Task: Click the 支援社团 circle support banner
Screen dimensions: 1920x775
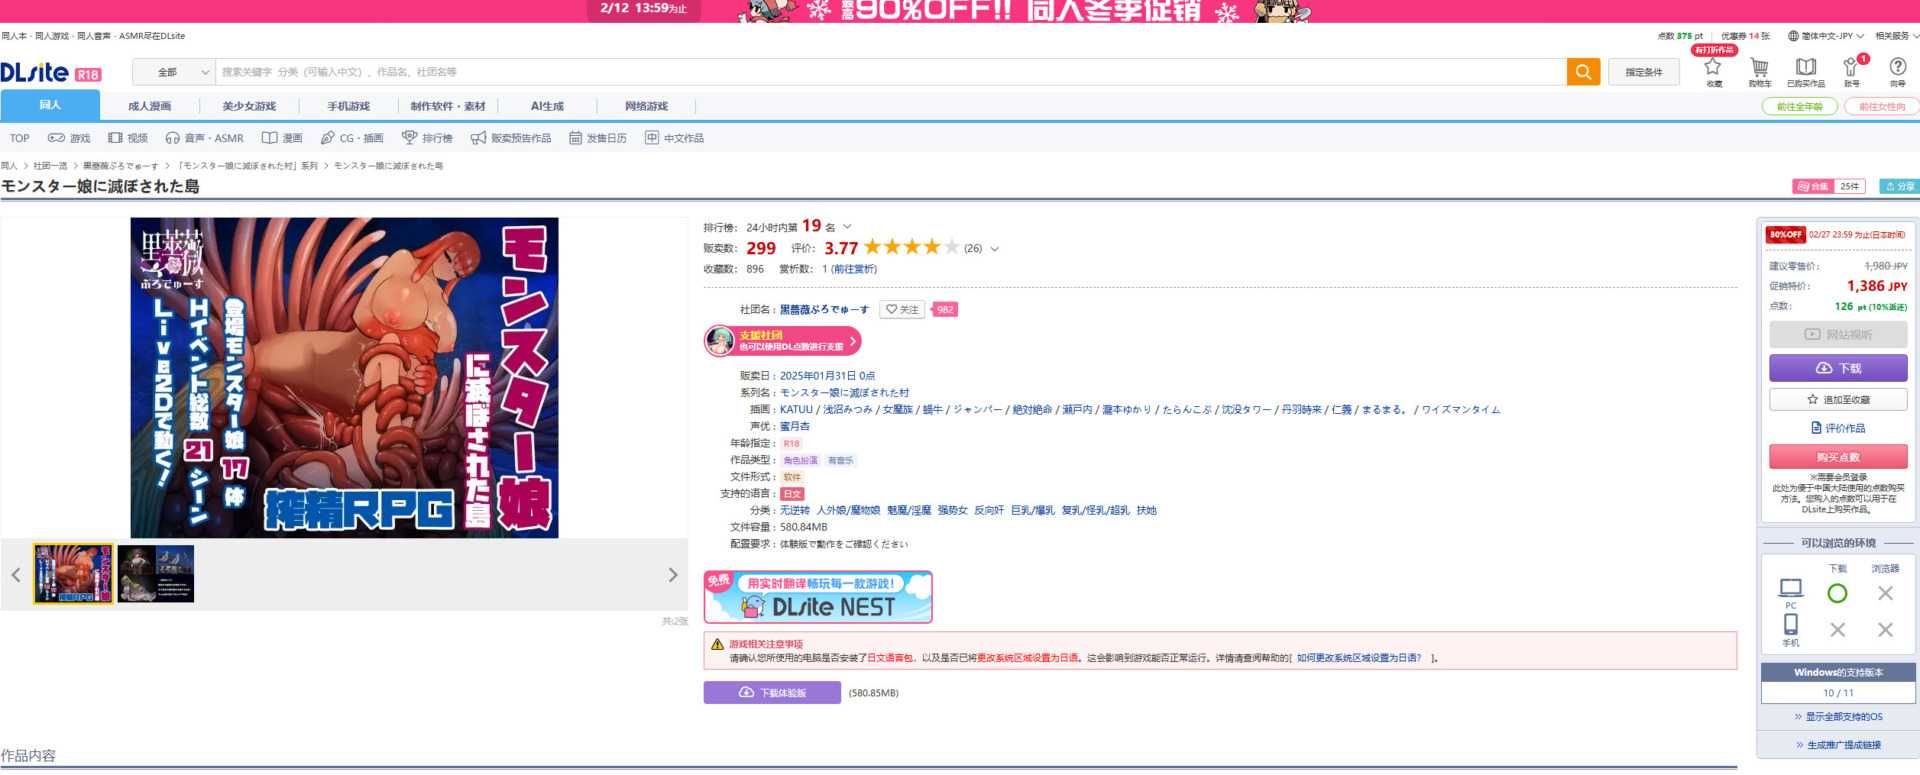Action: [x=782, y=341]
